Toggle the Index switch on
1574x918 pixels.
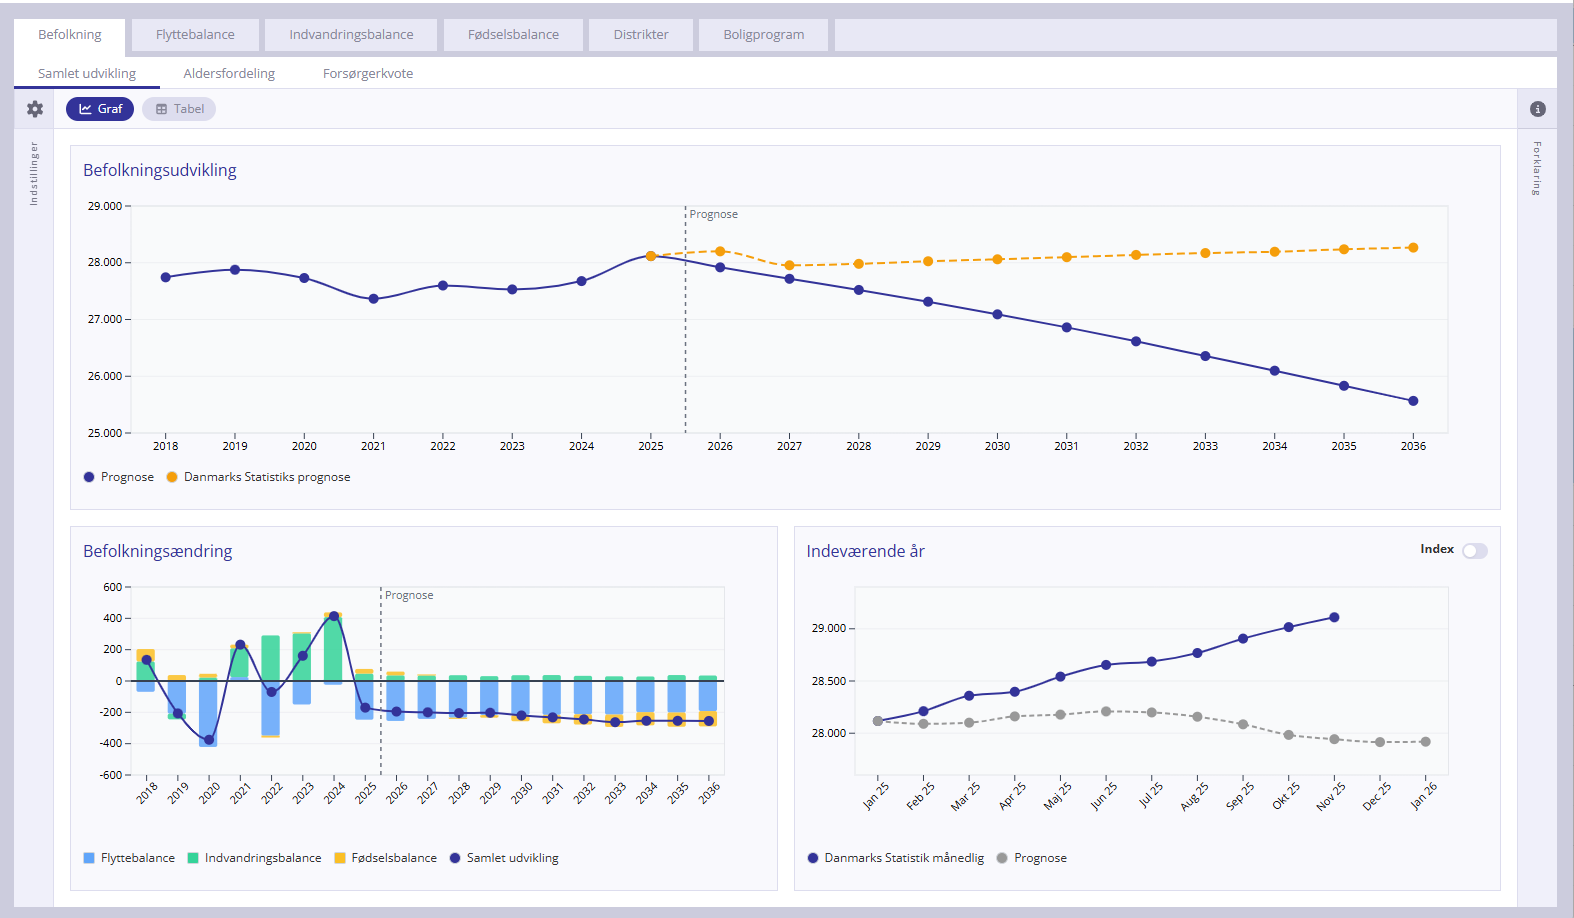tap(1474, 551)
